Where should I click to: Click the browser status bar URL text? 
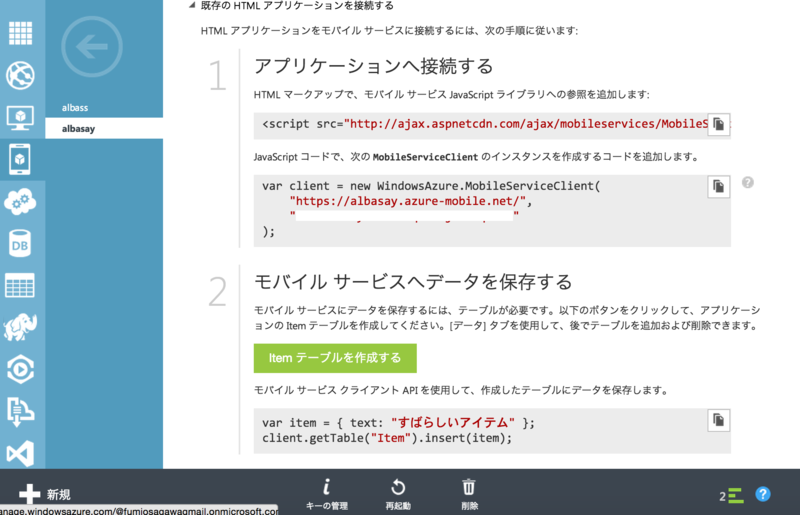pos(139,510)
